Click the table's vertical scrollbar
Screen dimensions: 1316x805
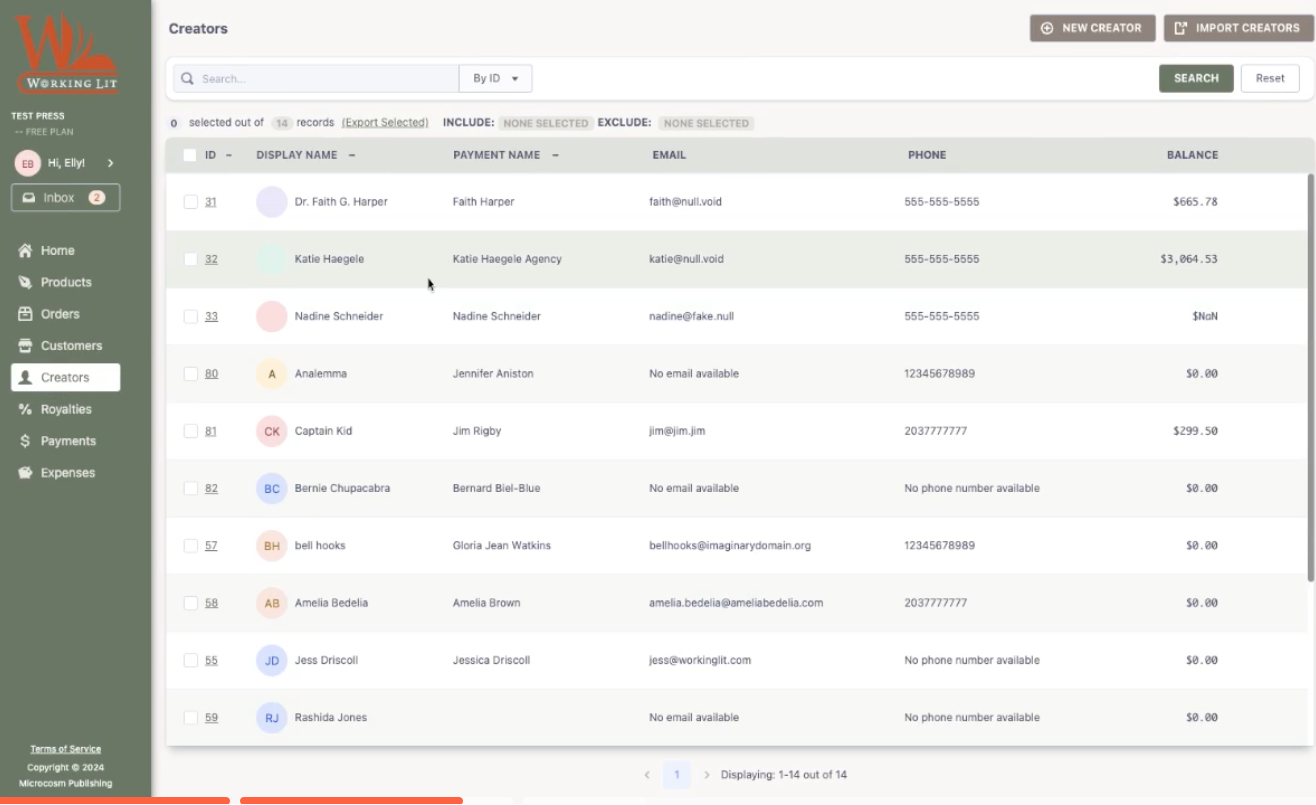(1310, 378)
